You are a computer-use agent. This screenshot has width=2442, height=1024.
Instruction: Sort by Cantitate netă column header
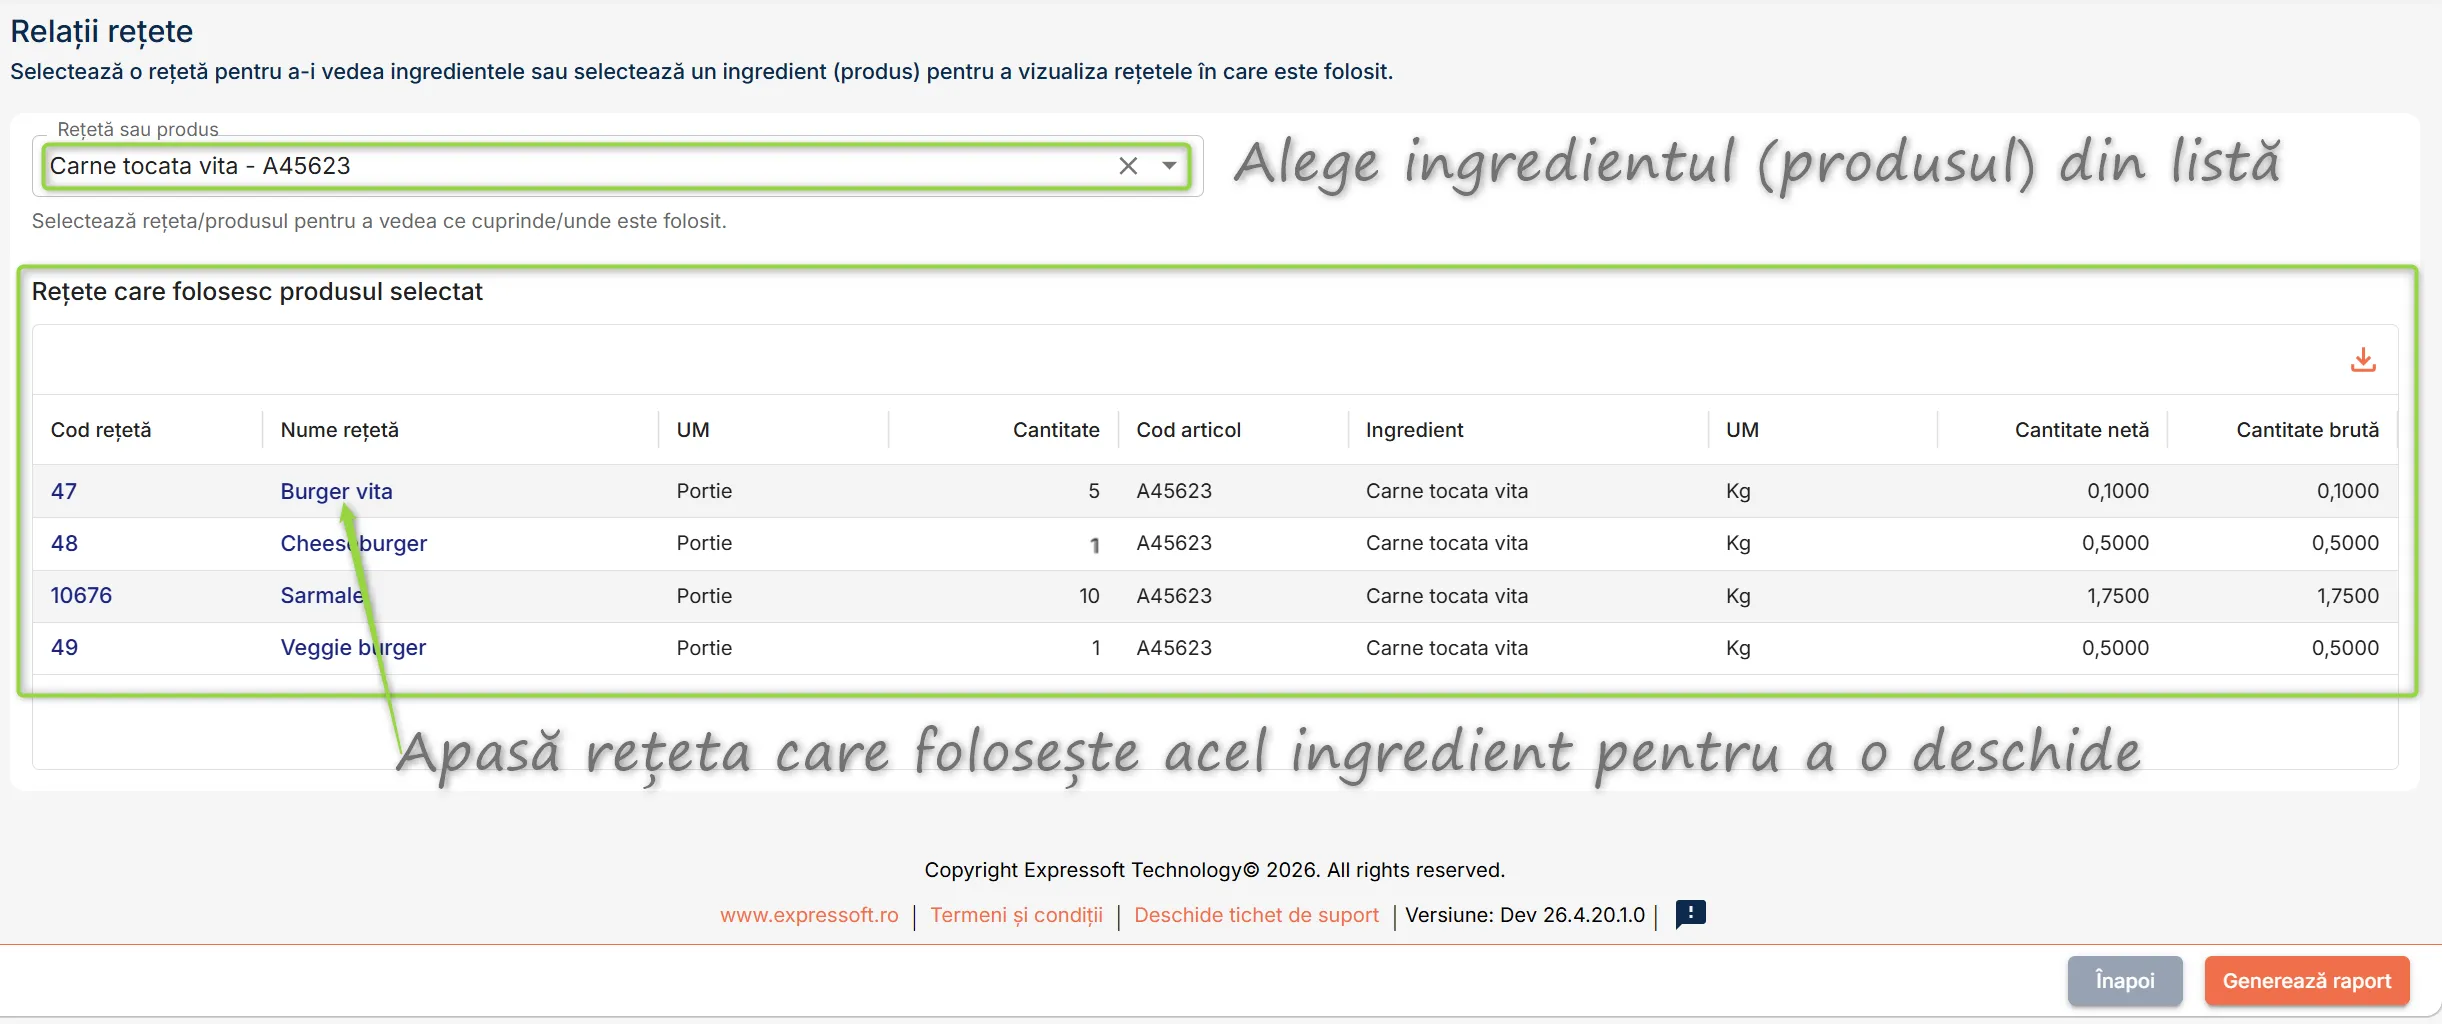tap(2081, 430)
